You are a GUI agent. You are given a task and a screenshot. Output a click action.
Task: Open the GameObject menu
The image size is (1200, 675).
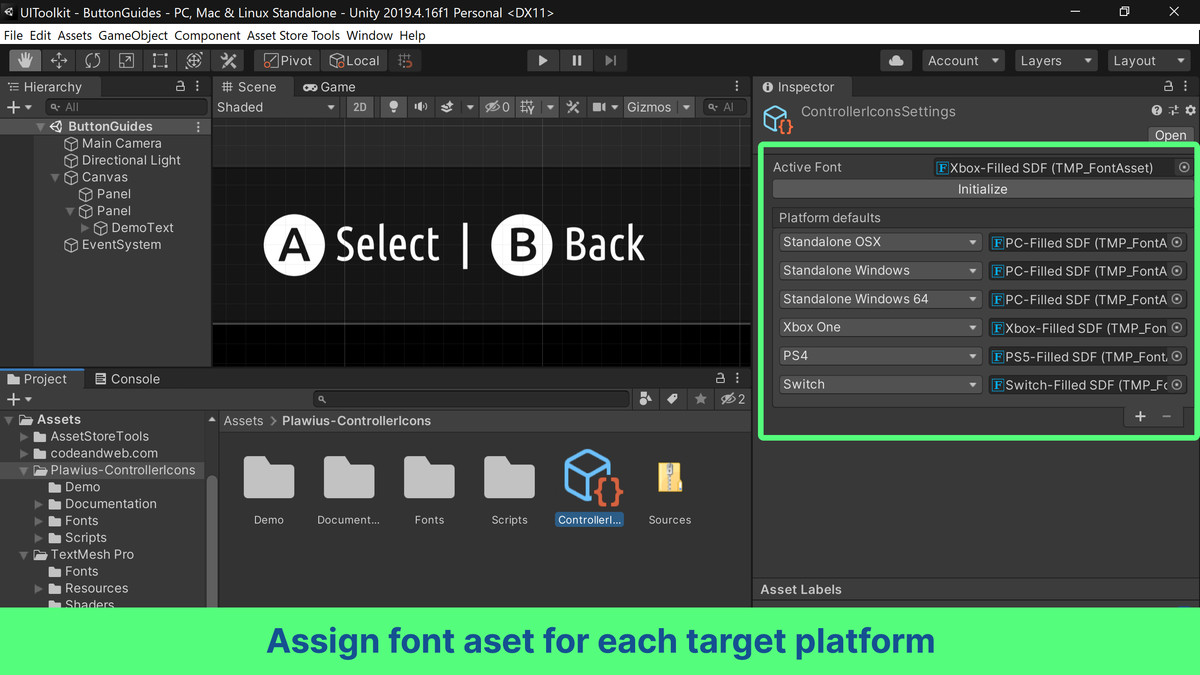[x=134, y=35]
